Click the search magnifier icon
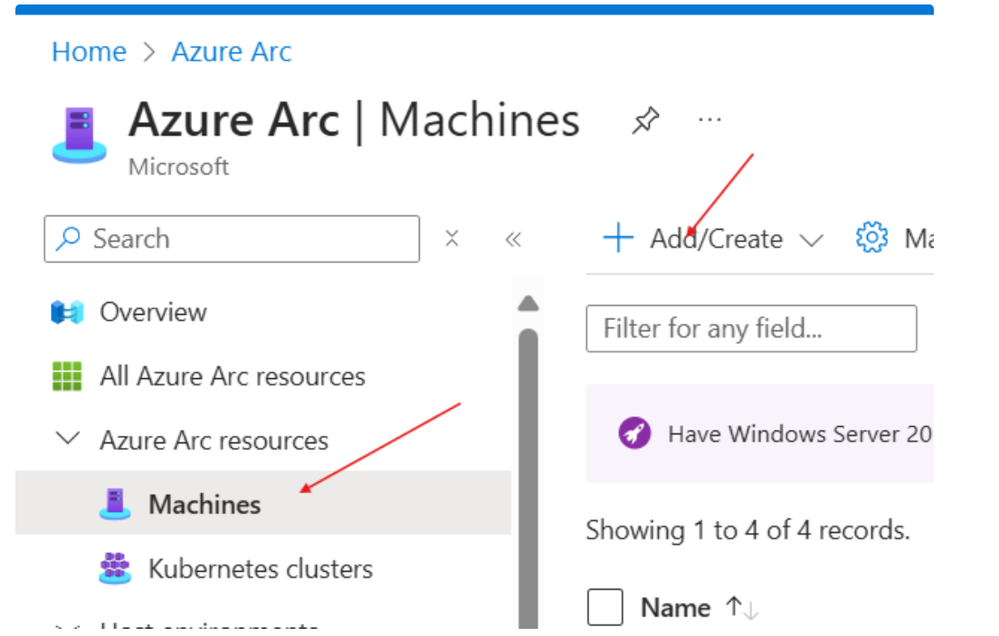 click(x=68, y=239)
